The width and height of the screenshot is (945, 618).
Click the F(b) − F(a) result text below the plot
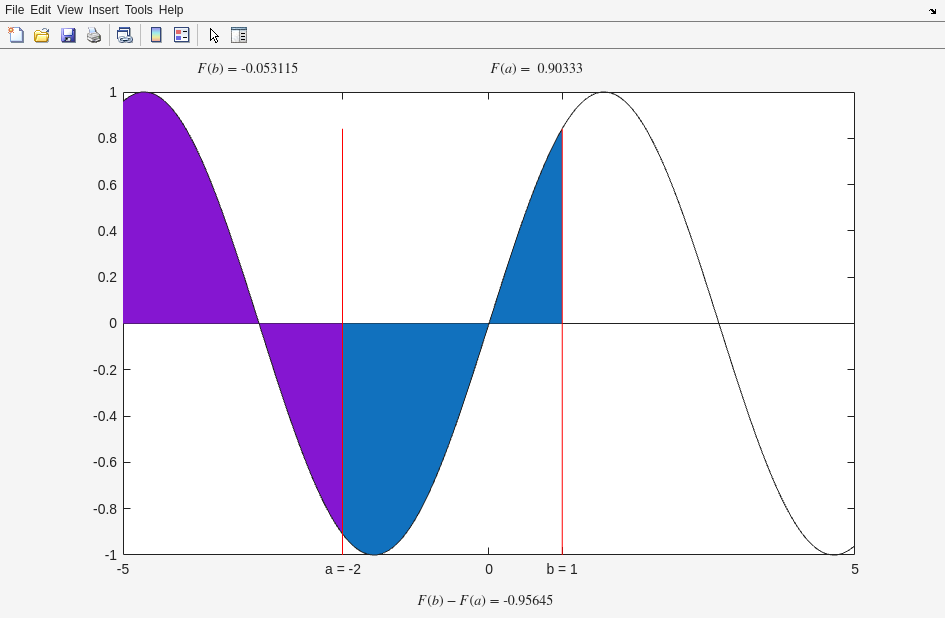[x=485, y=601]
